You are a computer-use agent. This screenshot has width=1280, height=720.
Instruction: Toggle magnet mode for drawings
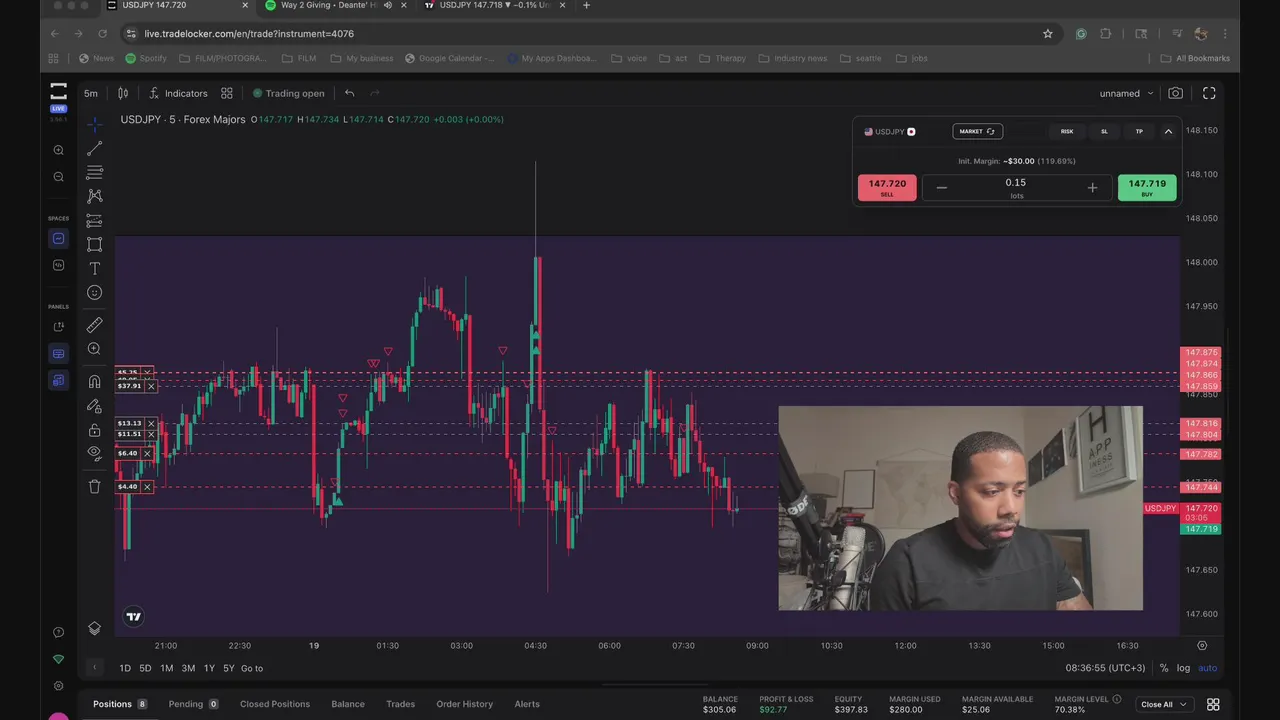(x=94, y=381)
